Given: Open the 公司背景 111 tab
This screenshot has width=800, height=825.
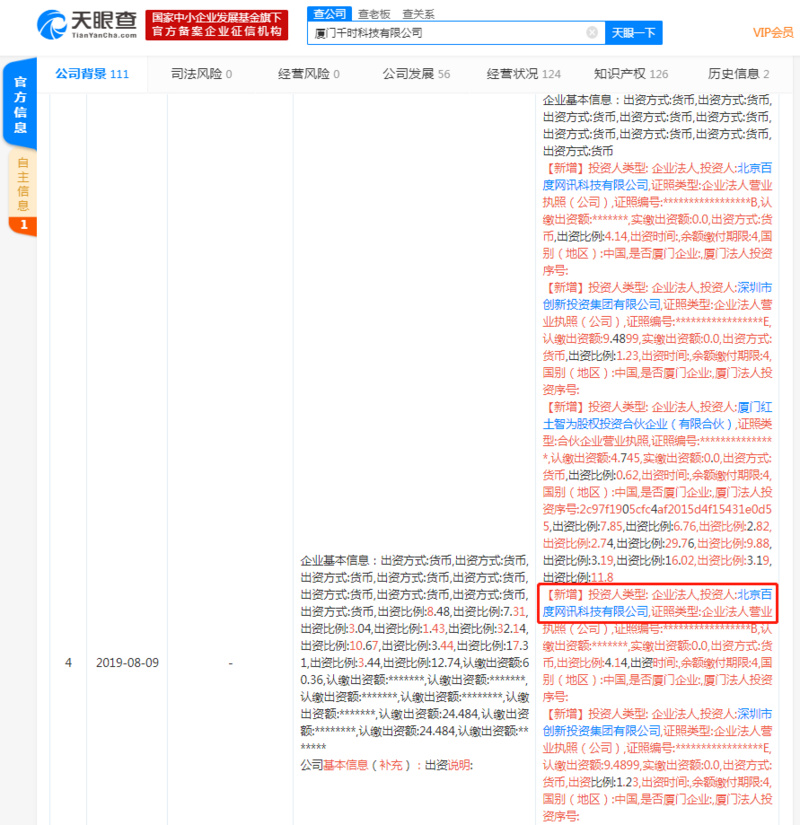Looking at the screenshot, I should [91, 74].
